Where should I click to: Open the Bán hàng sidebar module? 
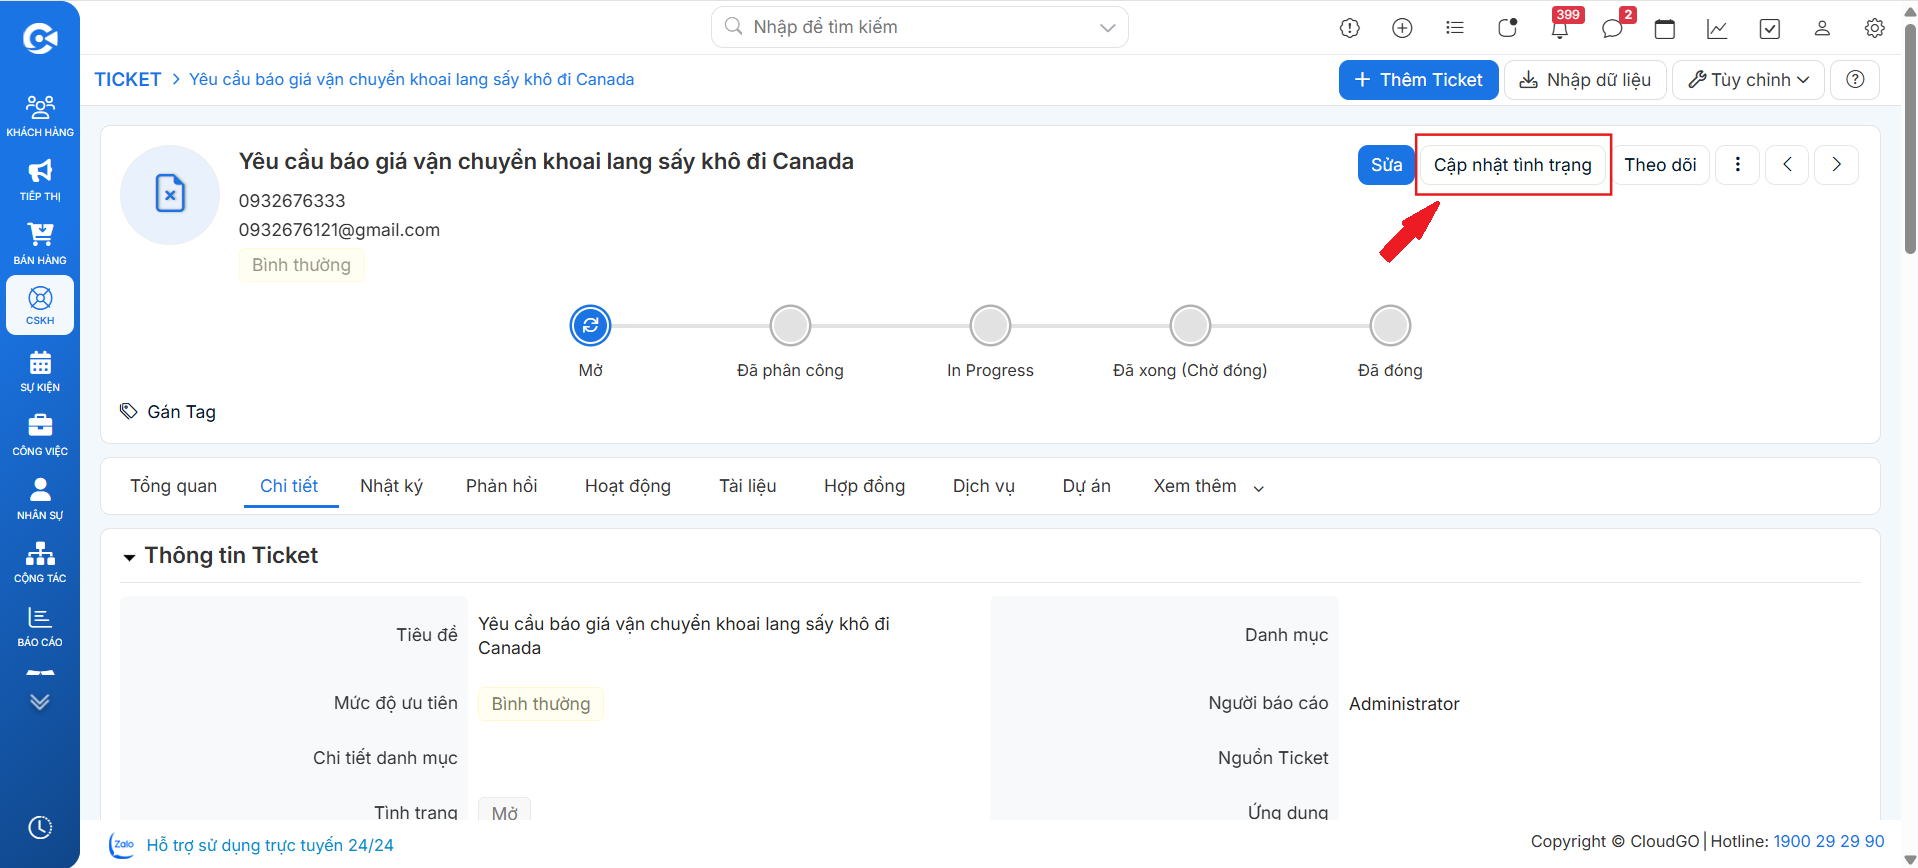pyautogui.click(x=40, y=244)
